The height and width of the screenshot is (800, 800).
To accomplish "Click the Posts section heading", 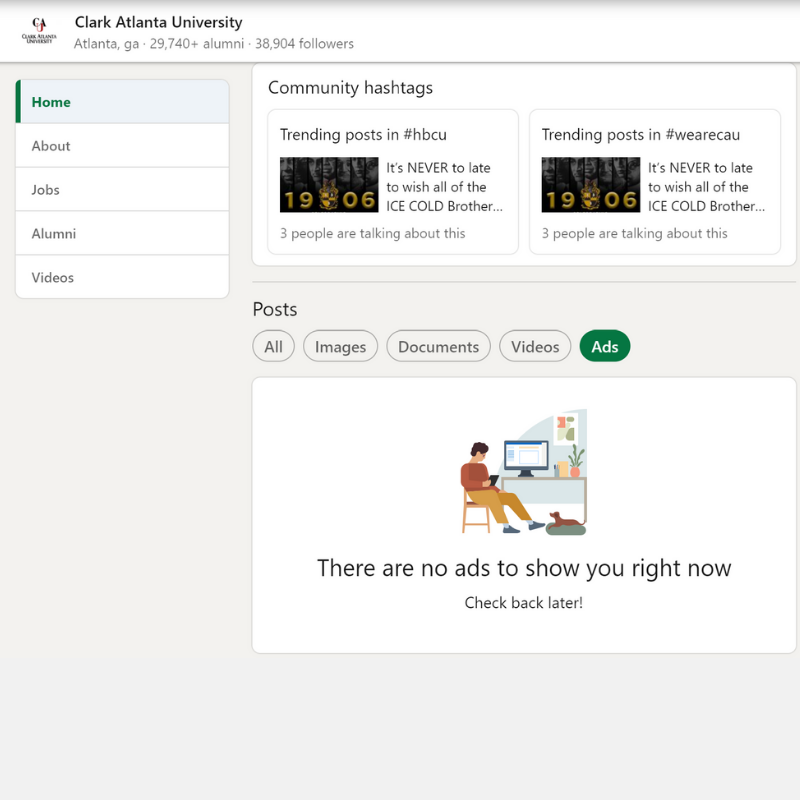I will (274, 309).
